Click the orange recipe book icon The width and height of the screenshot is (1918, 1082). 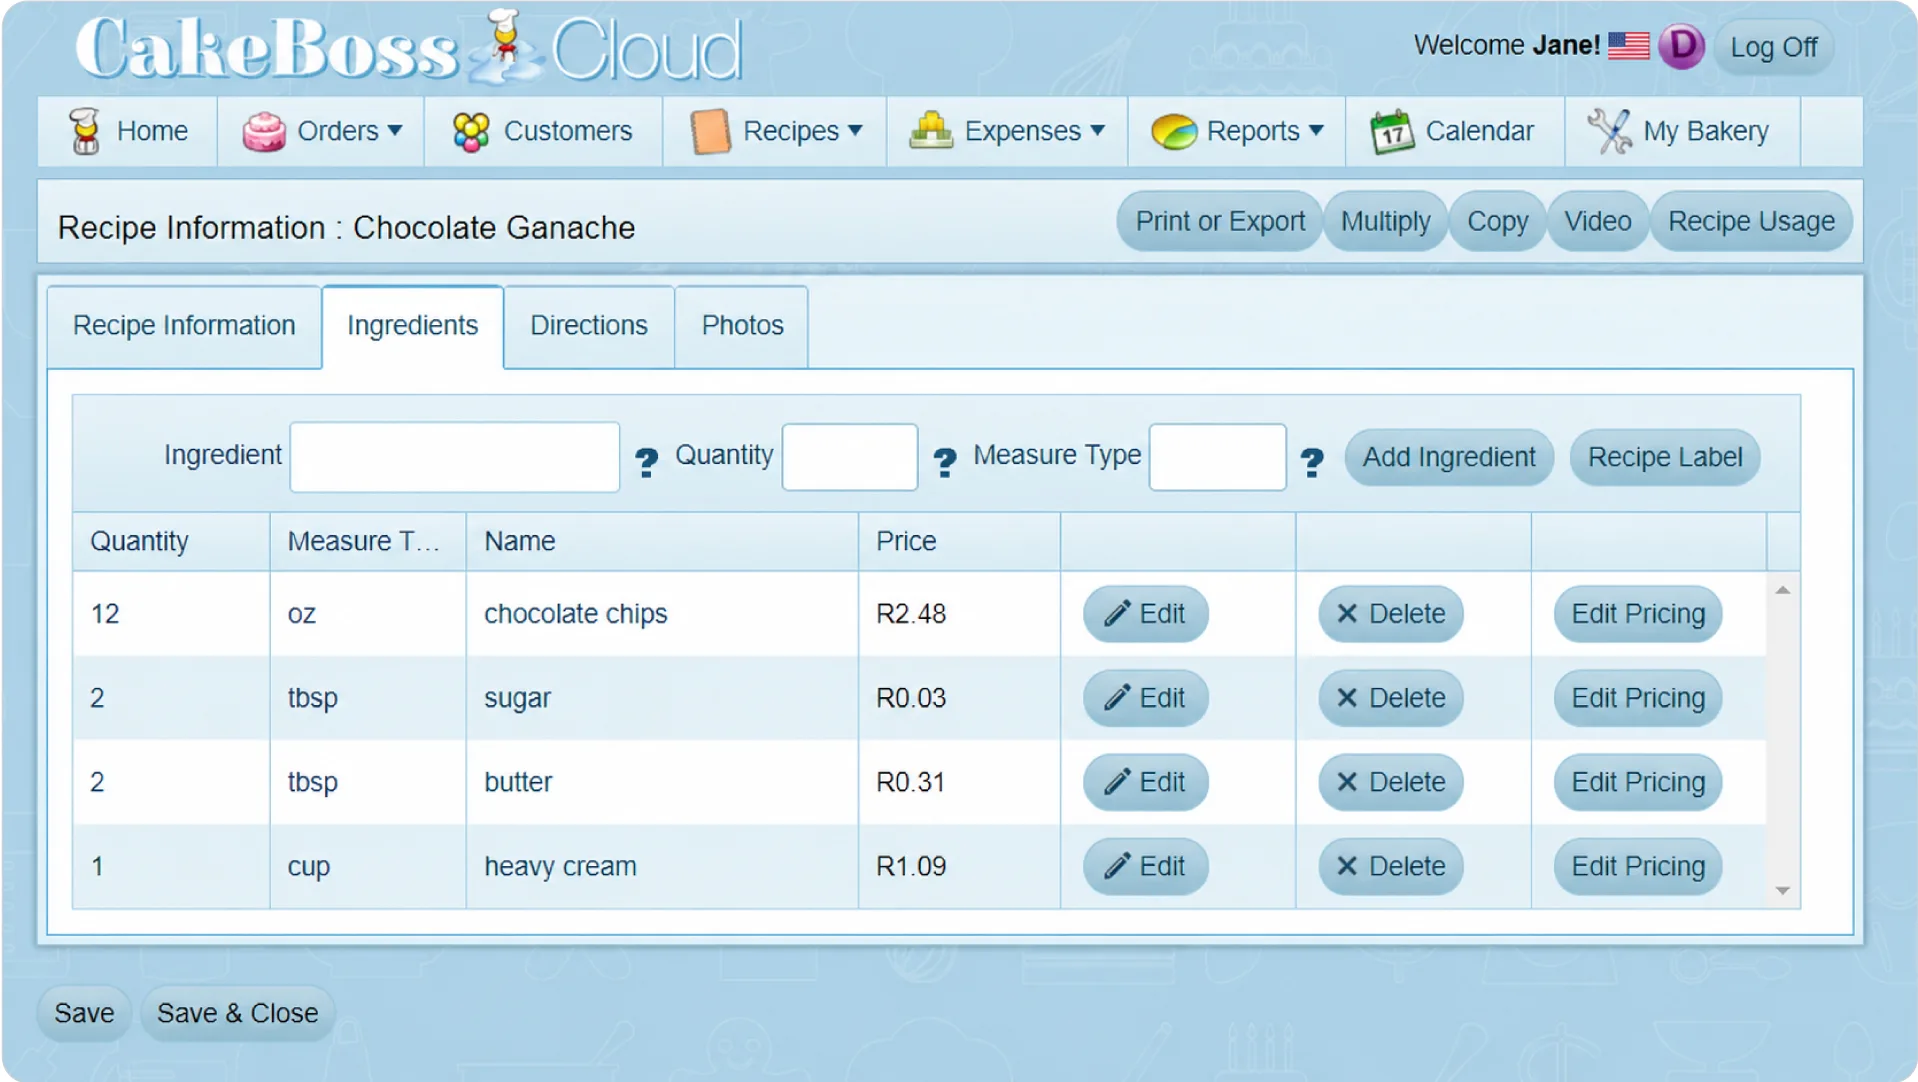tap(710, 131)
